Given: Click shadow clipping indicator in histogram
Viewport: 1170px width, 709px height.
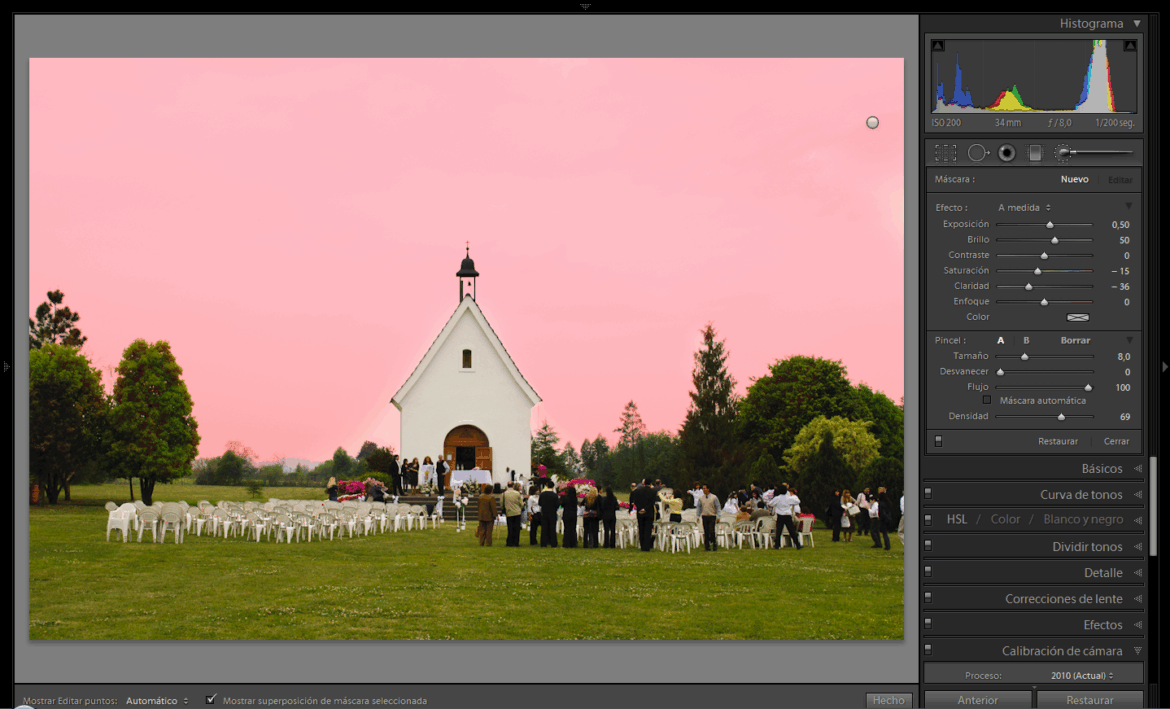Looking at the screenshot, I should [937, 46].
